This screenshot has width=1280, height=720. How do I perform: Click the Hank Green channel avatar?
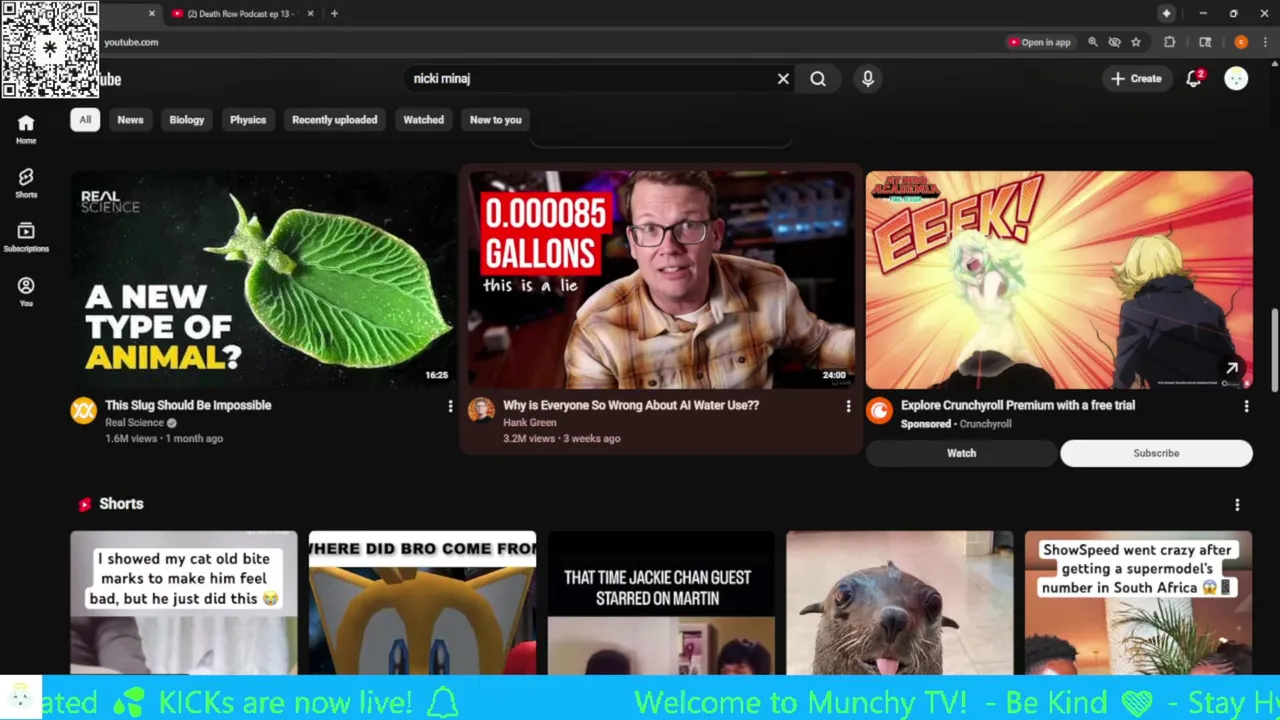click(481, 410)
